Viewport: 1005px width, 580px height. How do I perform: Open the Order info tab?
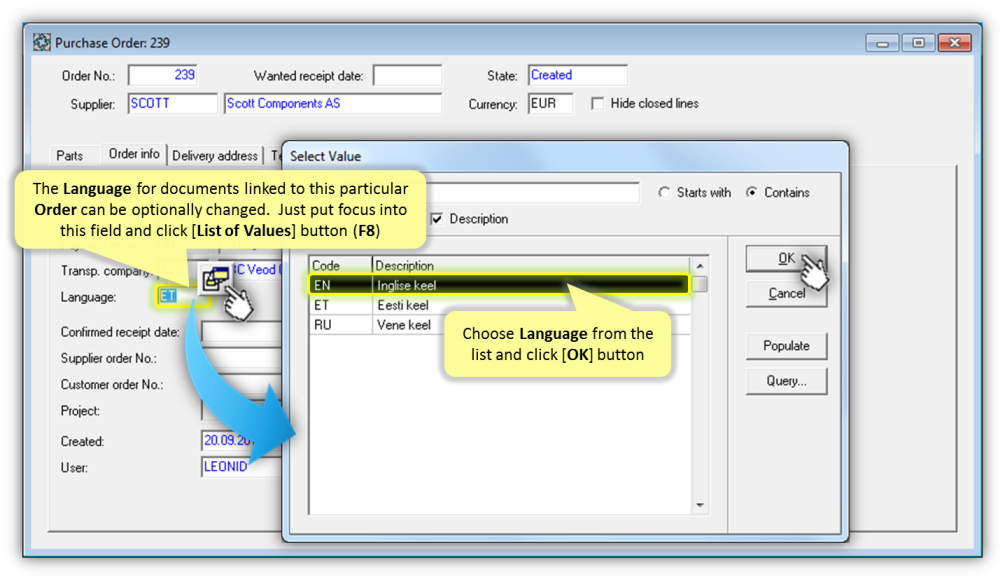(134, 154)
